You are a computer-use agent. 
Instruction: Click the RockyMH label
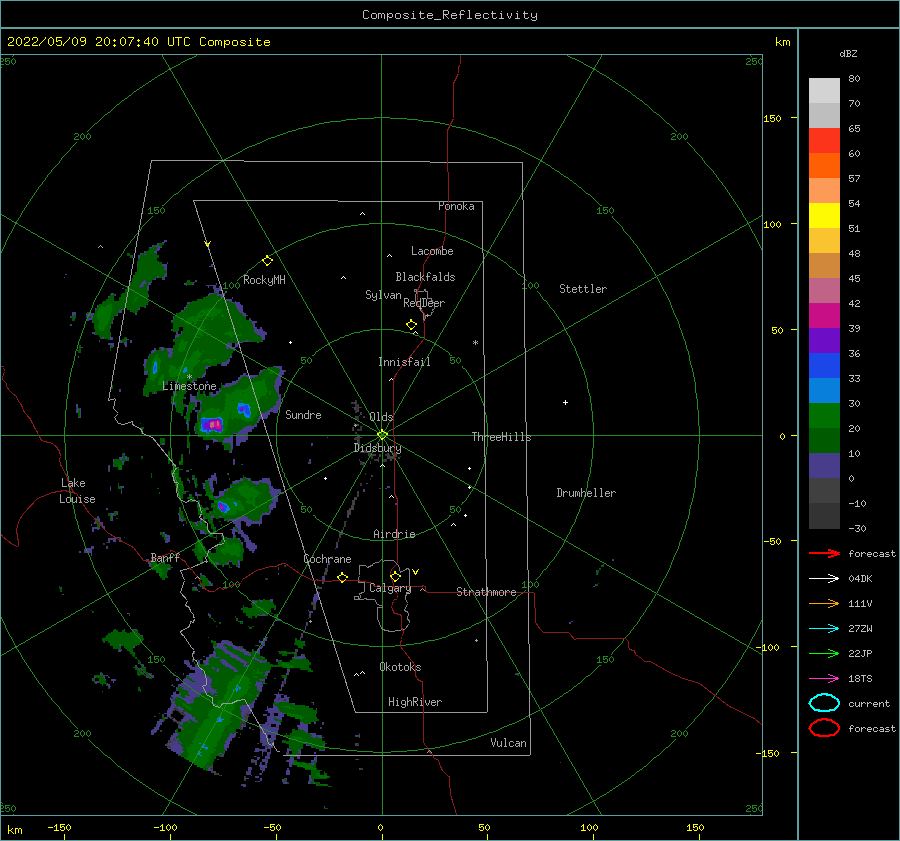[x=264, y=280]
